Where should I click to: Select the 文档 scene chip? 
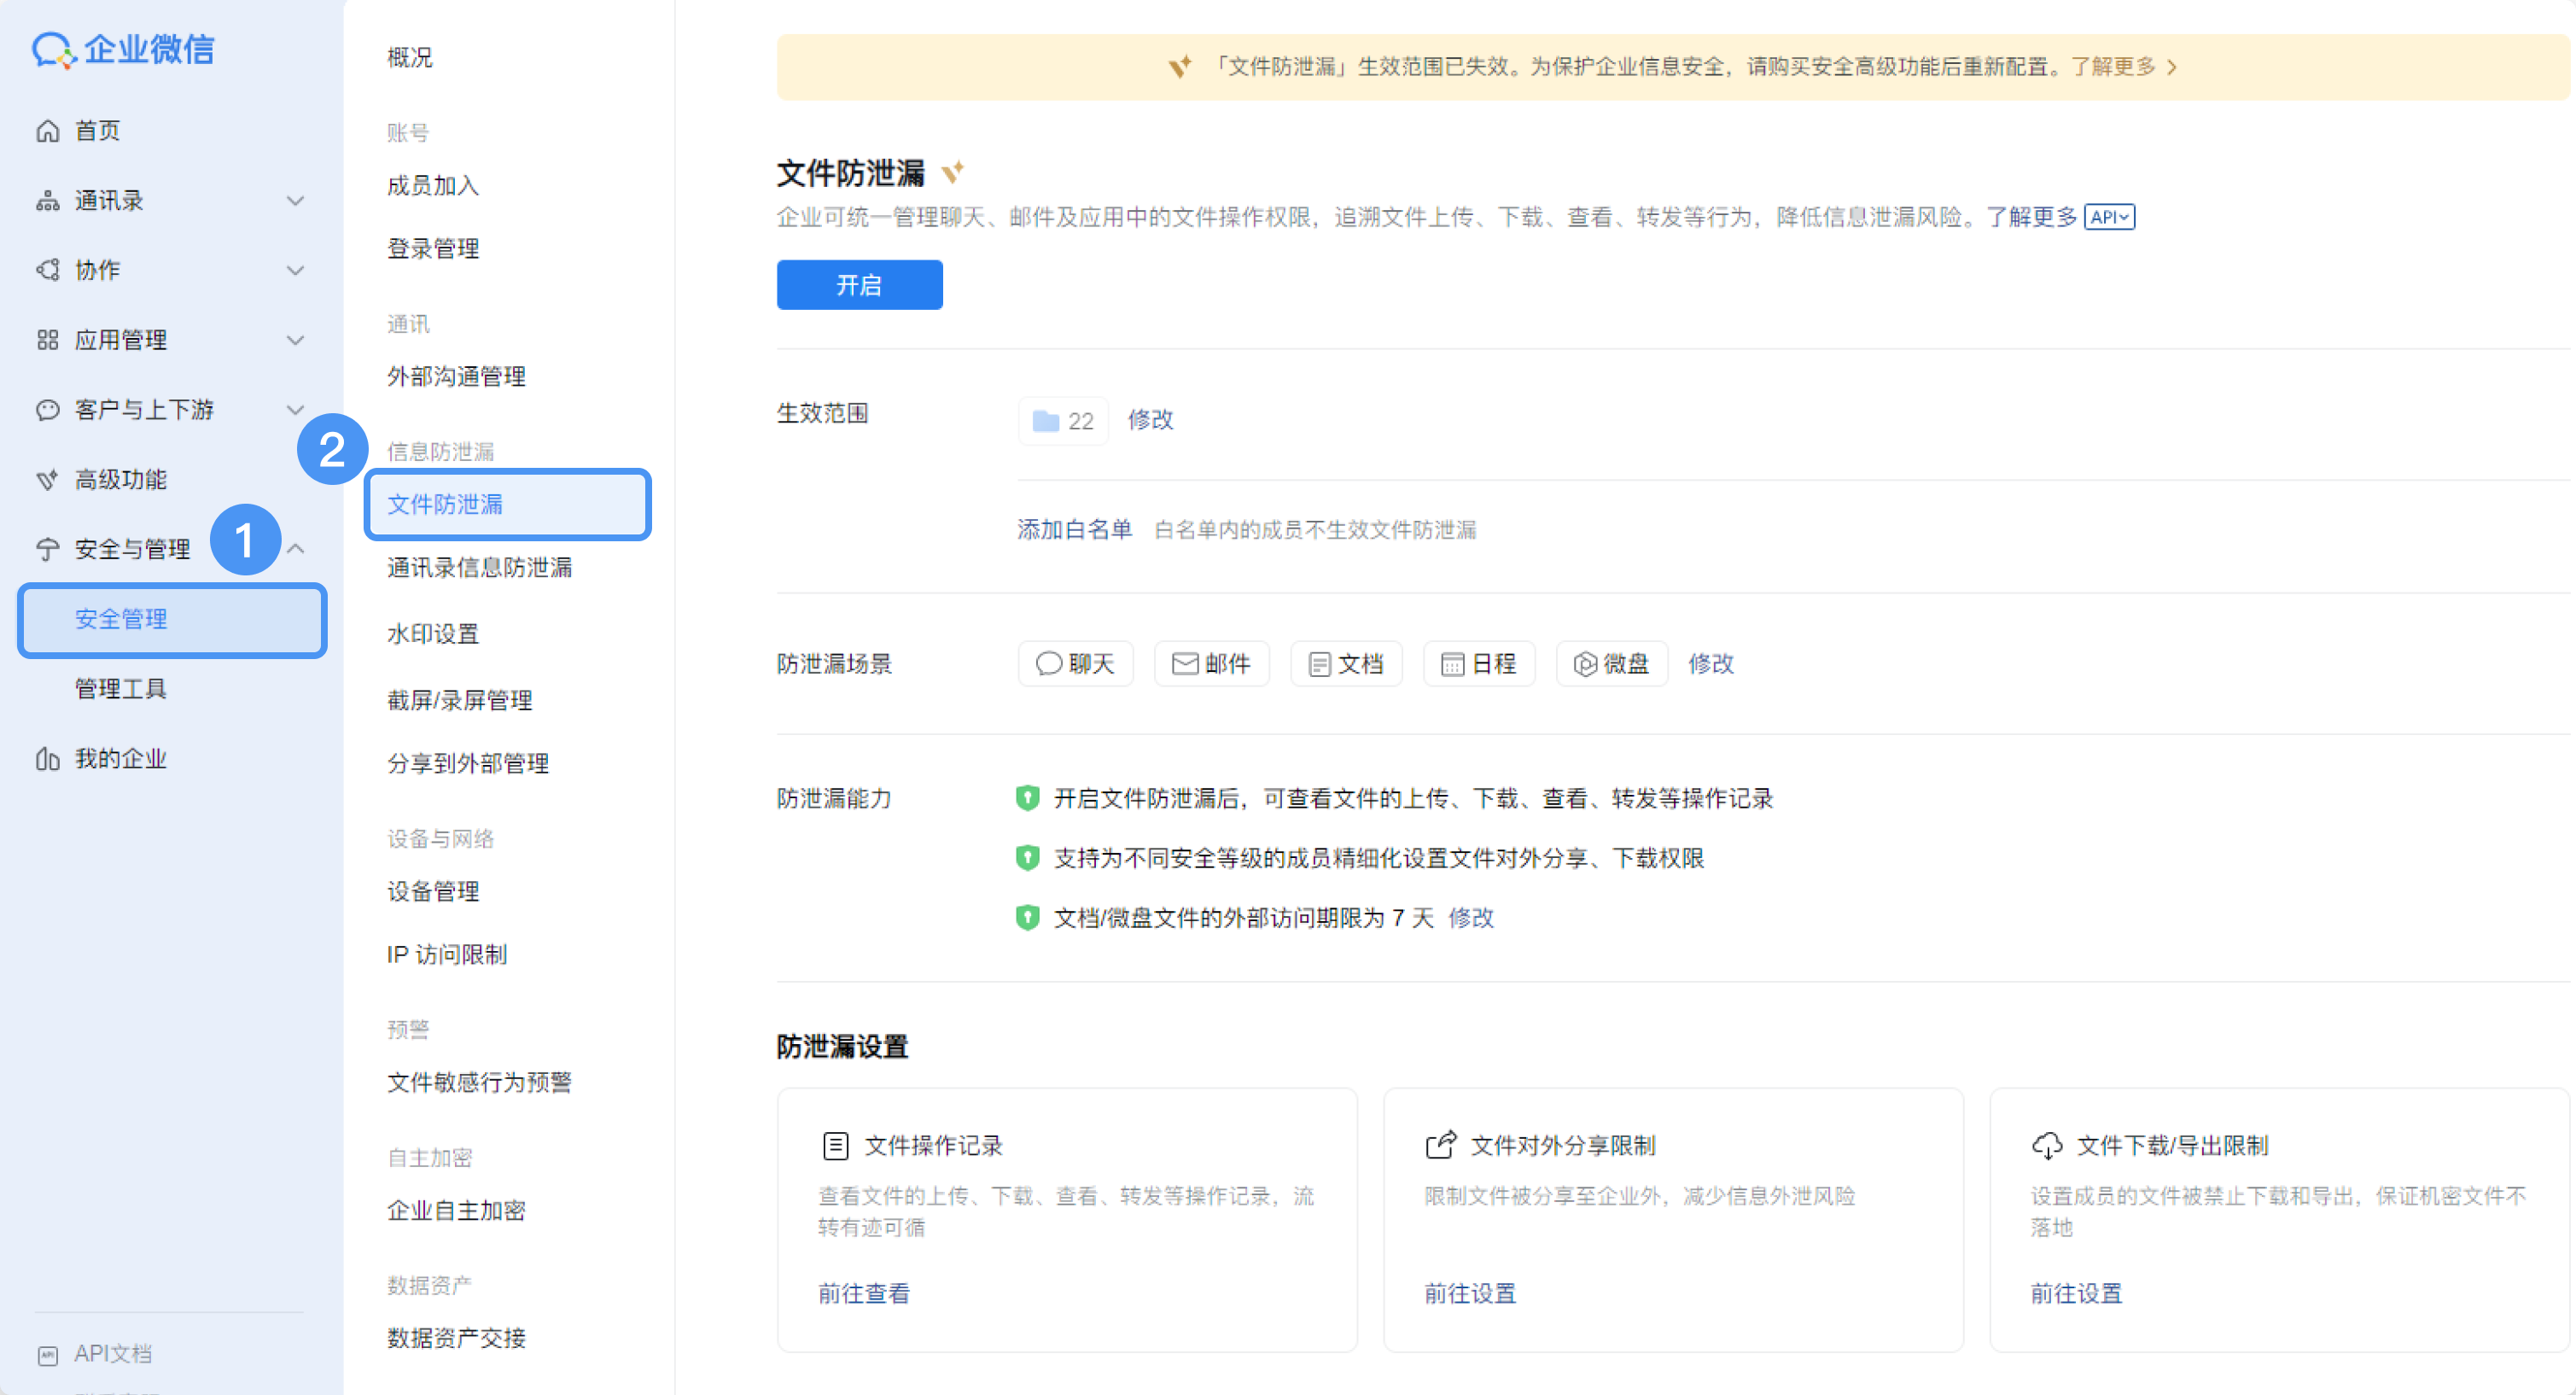tap(1346, 664)
